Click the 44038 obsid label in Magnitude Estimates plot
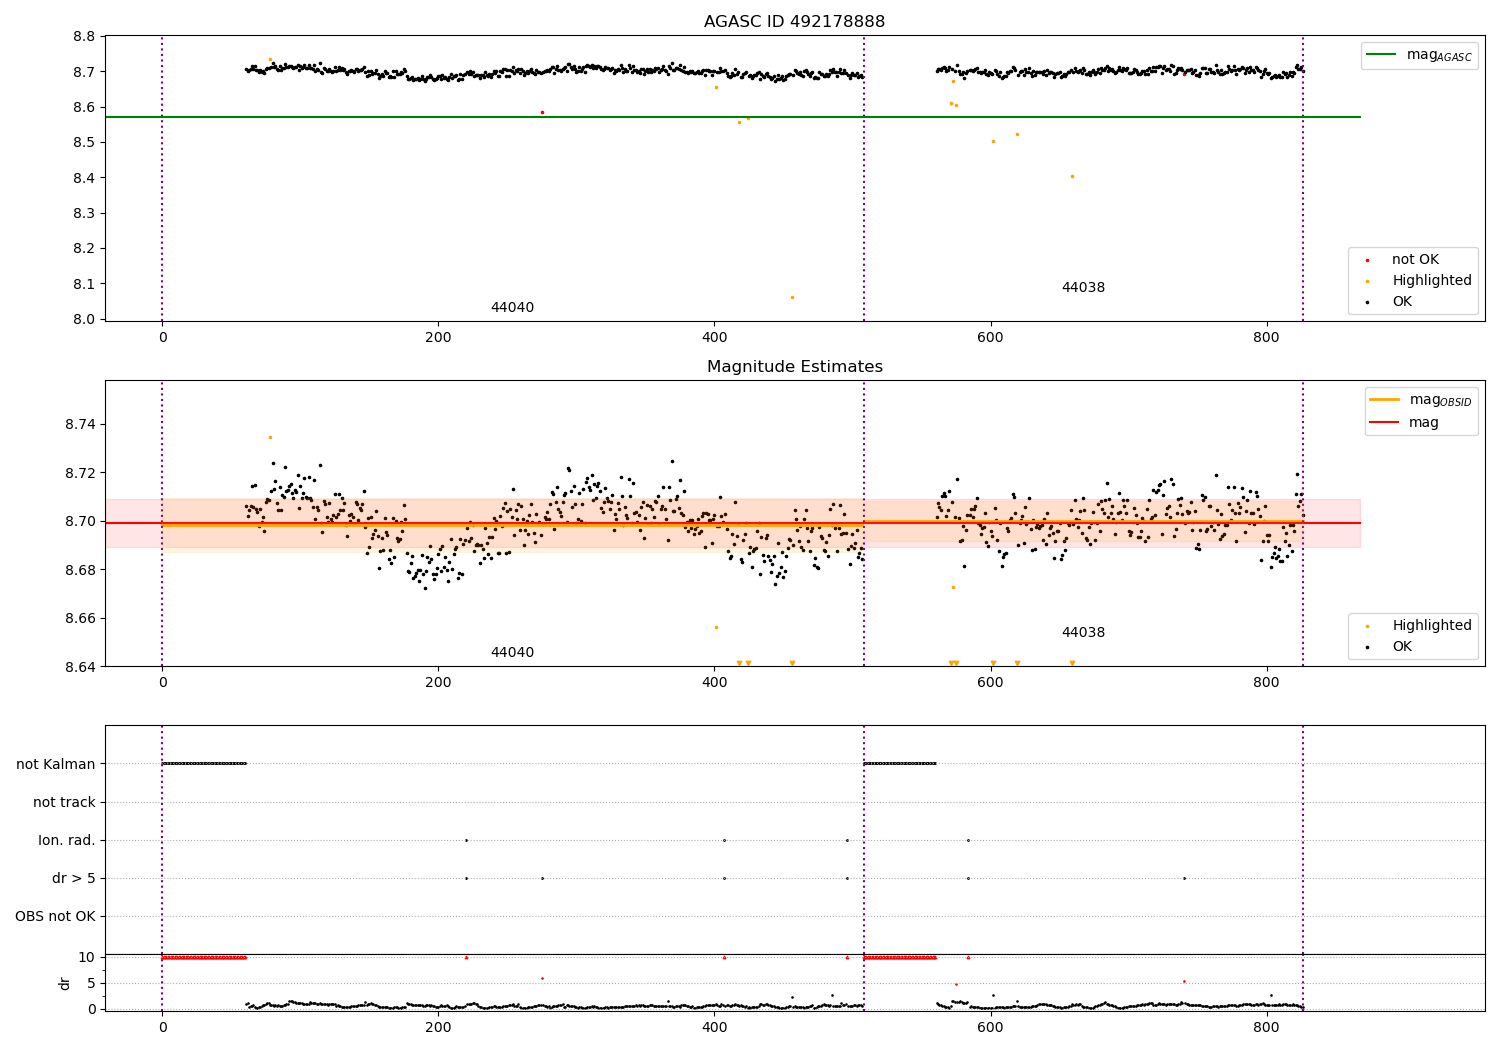 [x=1083, y=633]
